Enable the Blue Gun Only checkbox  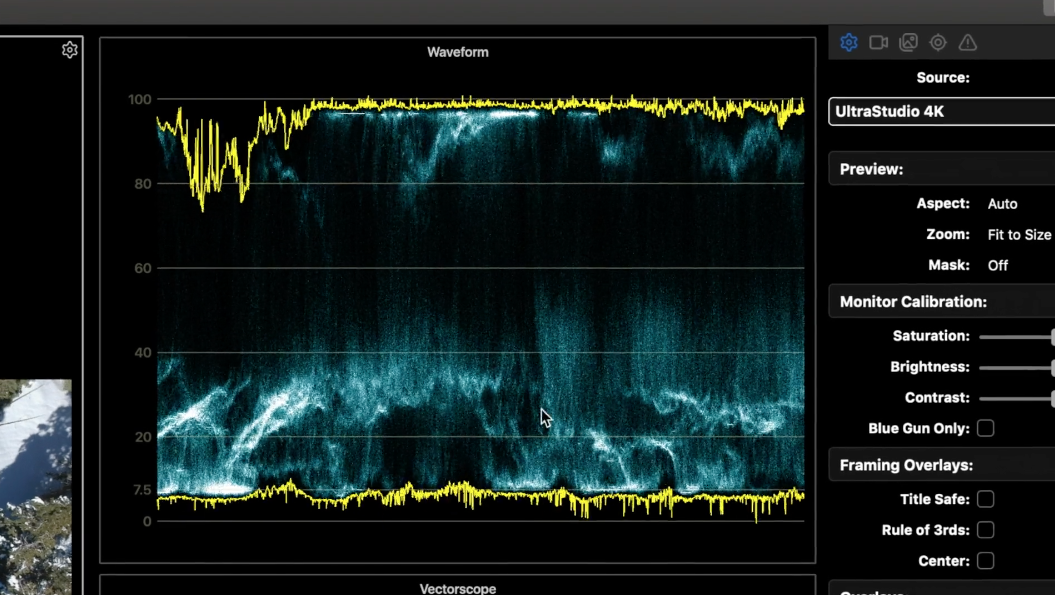click(x=985, y=428)
